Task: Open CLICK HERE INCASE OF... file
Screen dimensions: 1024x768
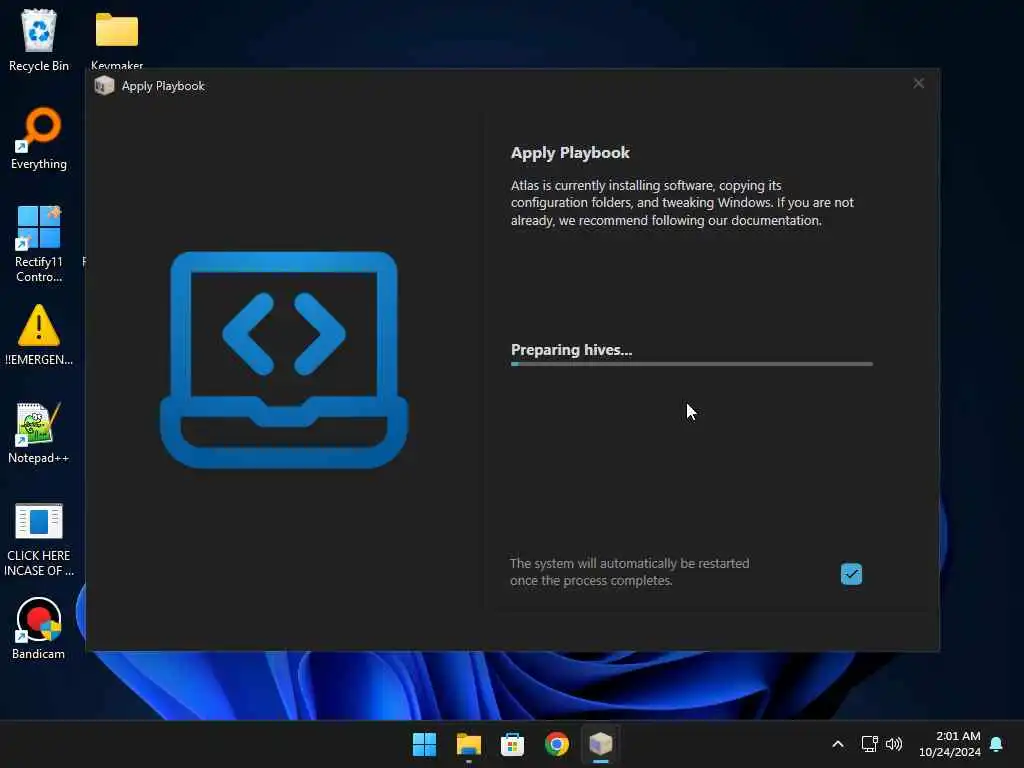Action: tap(39, 539)
